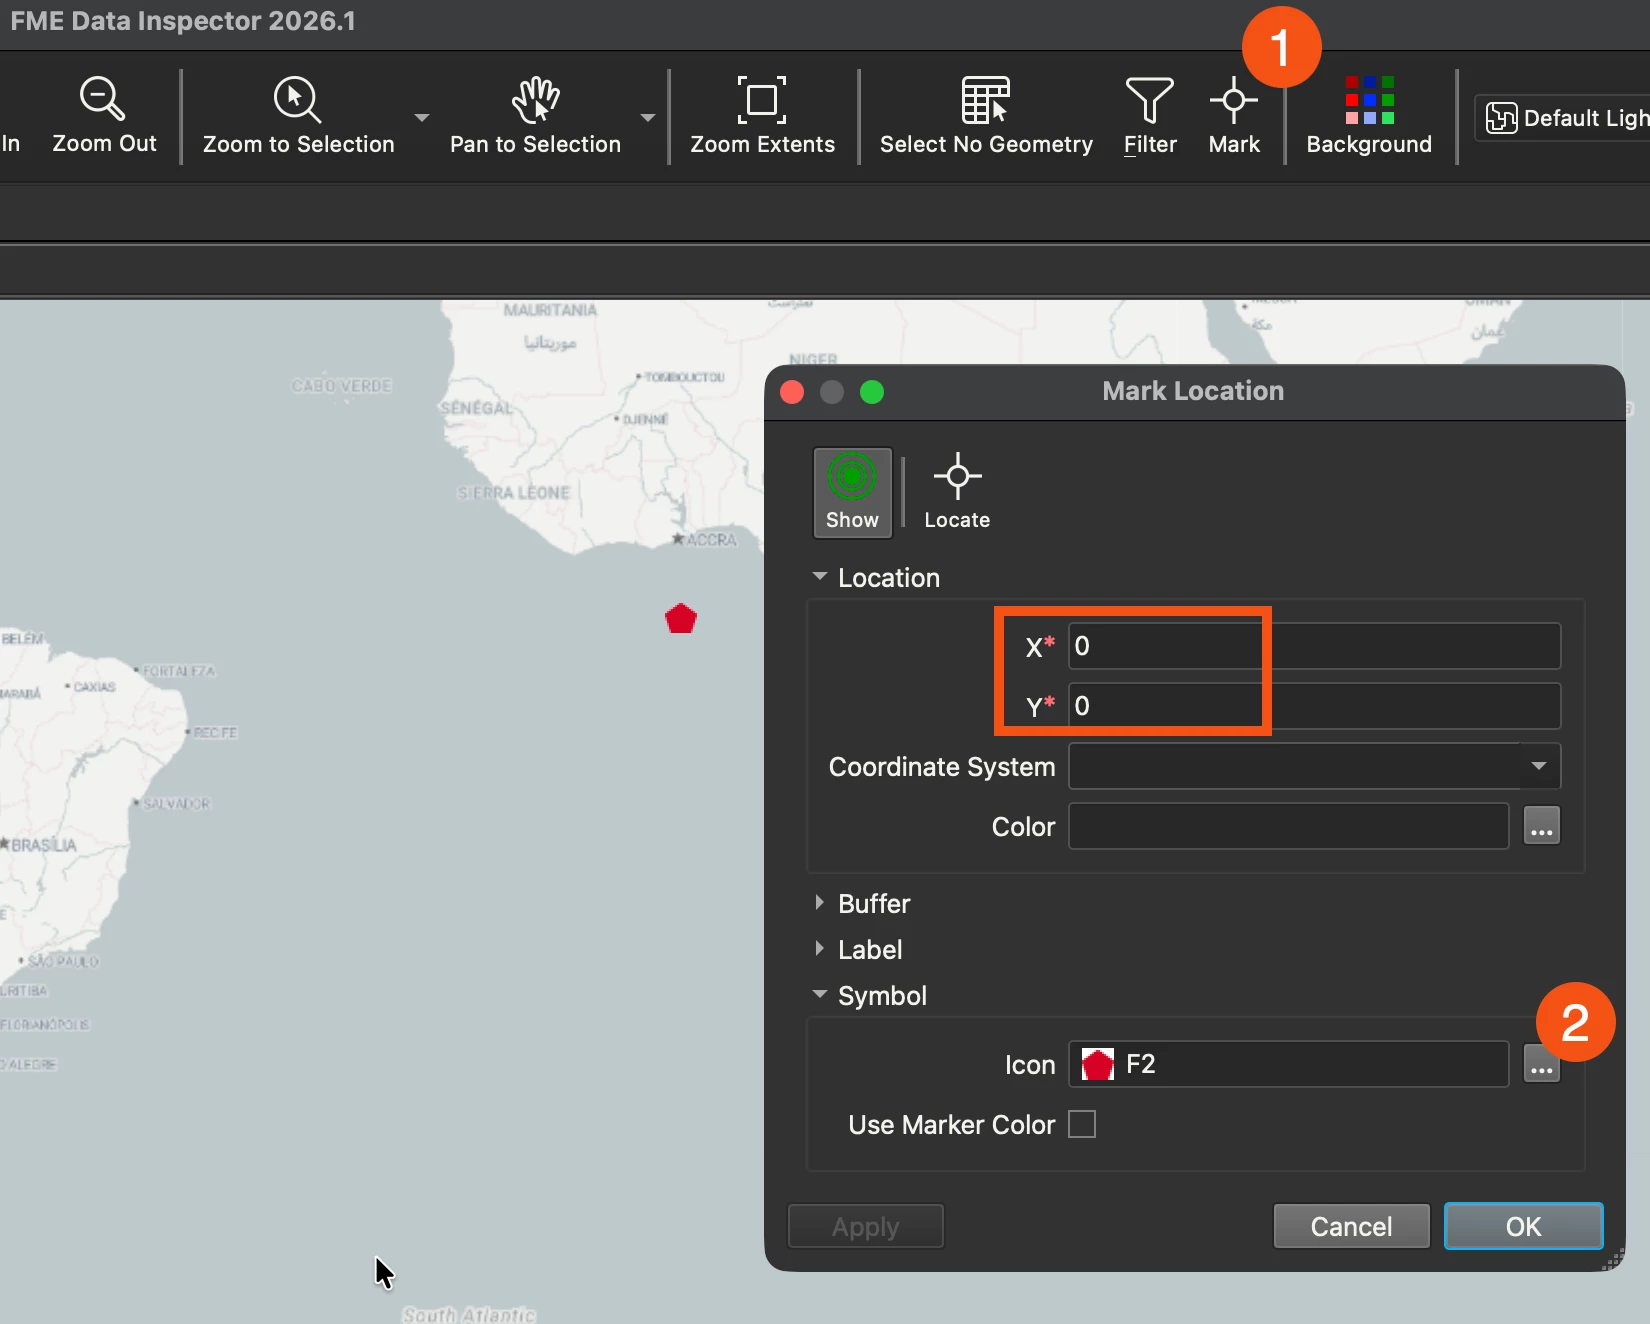Click the Apply button
This screenshot has height=1324, width=1650.
866,1226
